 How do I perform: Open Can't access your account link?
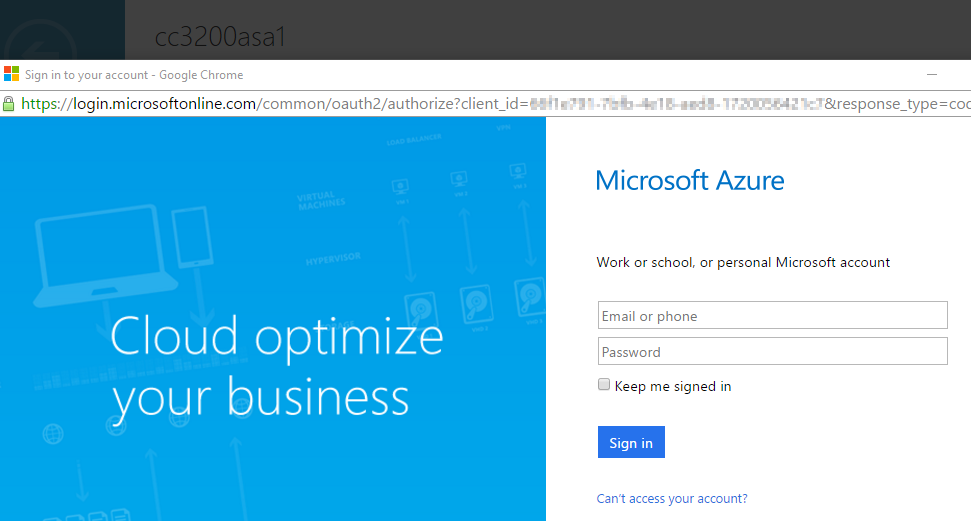tap(672, 499)
